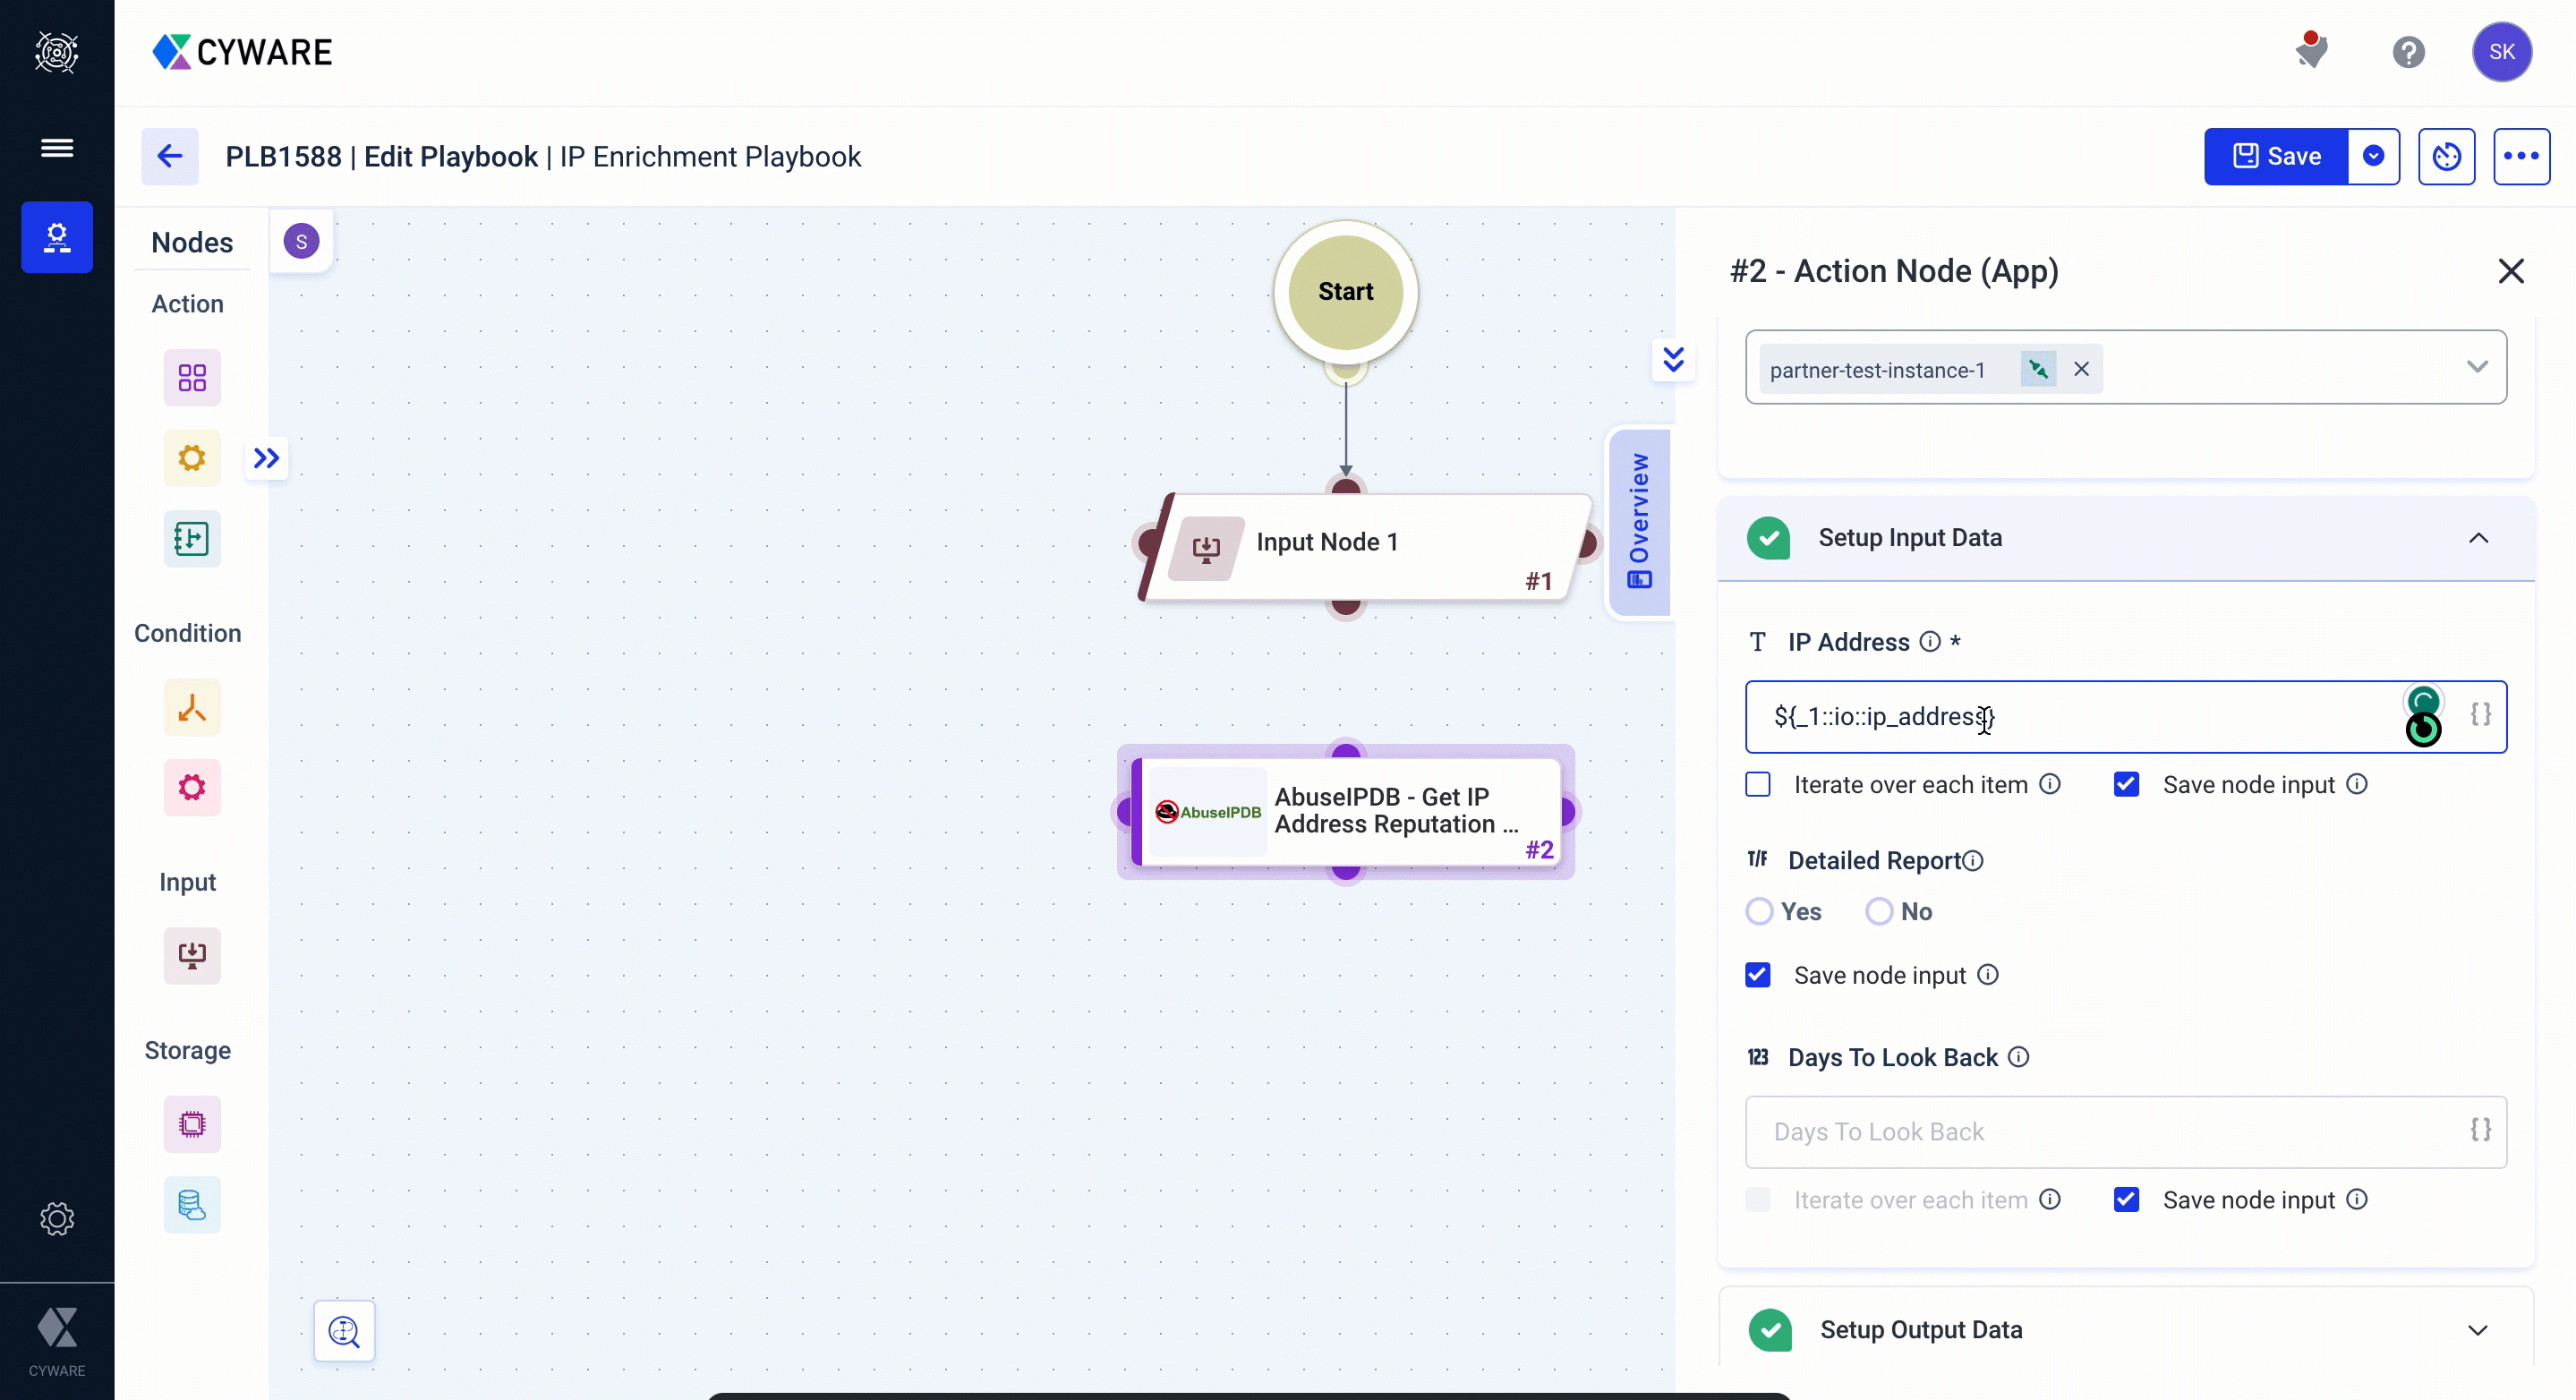
Task: Open the three-dots more options menu
Action: coord(2521,156)
